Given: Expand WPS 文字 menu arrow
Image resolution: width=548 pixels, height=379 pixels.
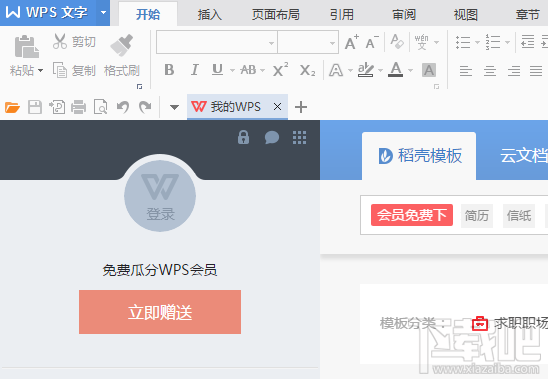Looking at the screenshot, I should coord(103,13).
